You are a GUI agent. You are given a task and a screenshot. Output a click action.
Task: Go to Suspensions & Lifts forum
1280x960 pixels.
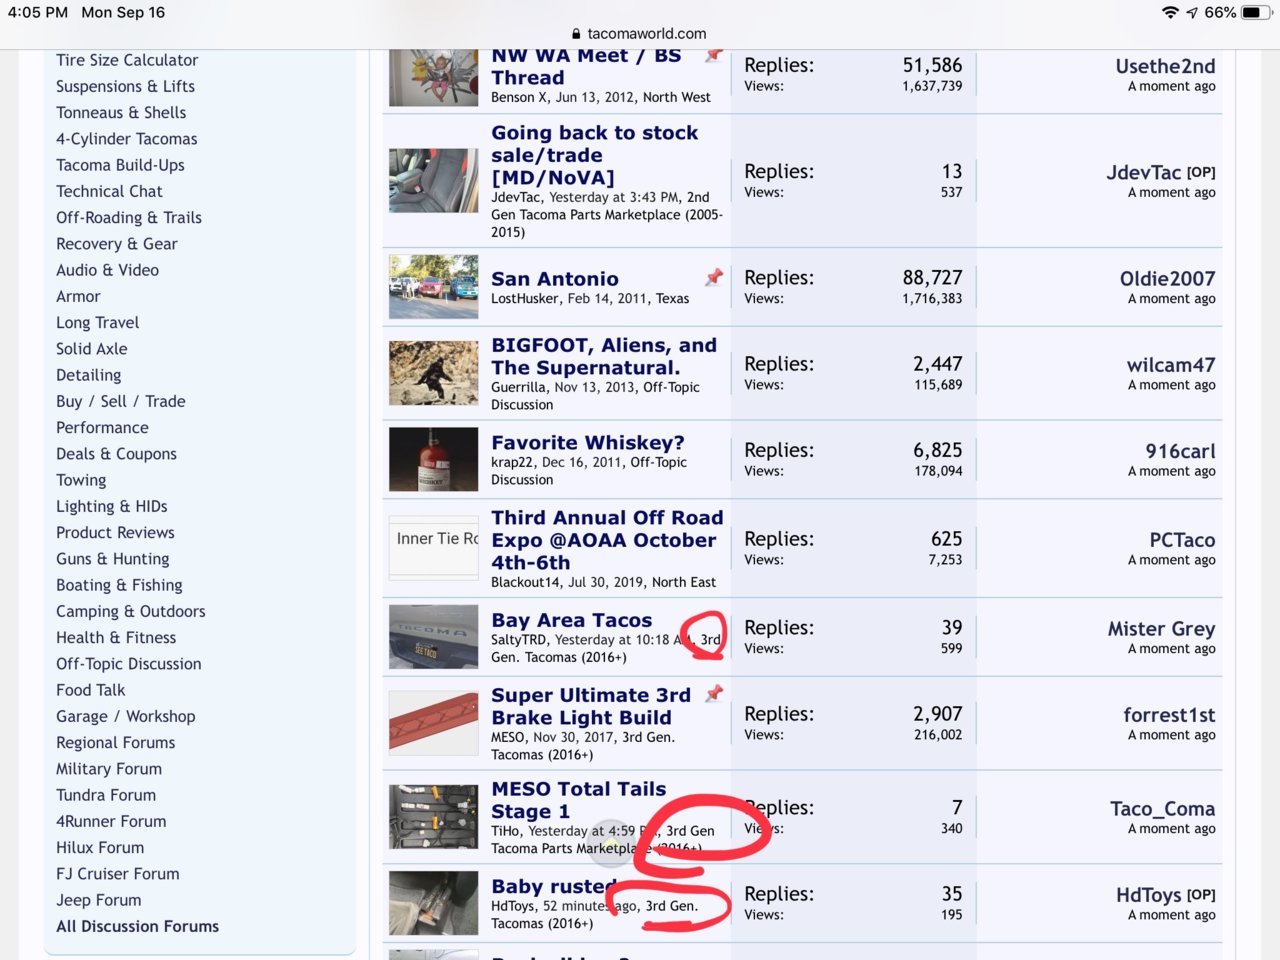click(x=125, y=86)
